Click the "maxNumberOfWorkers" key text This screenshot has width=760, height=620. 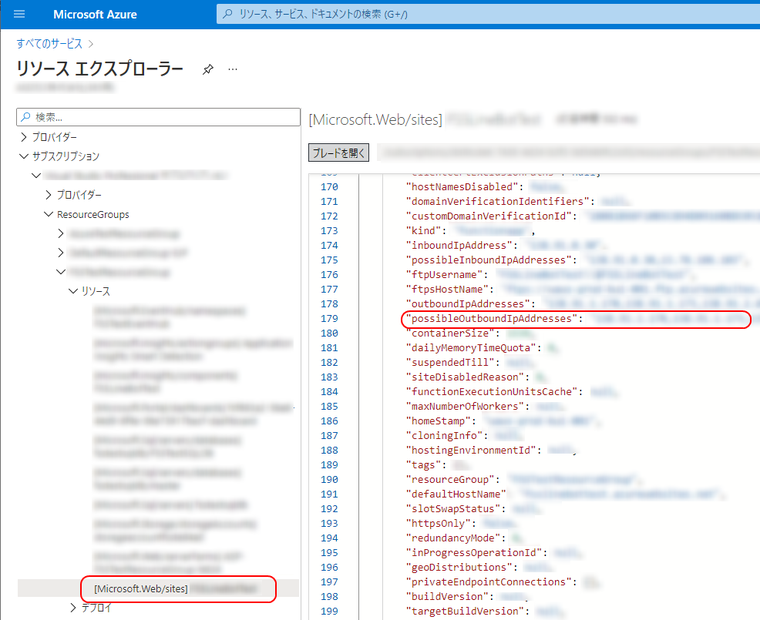(465, 406)
